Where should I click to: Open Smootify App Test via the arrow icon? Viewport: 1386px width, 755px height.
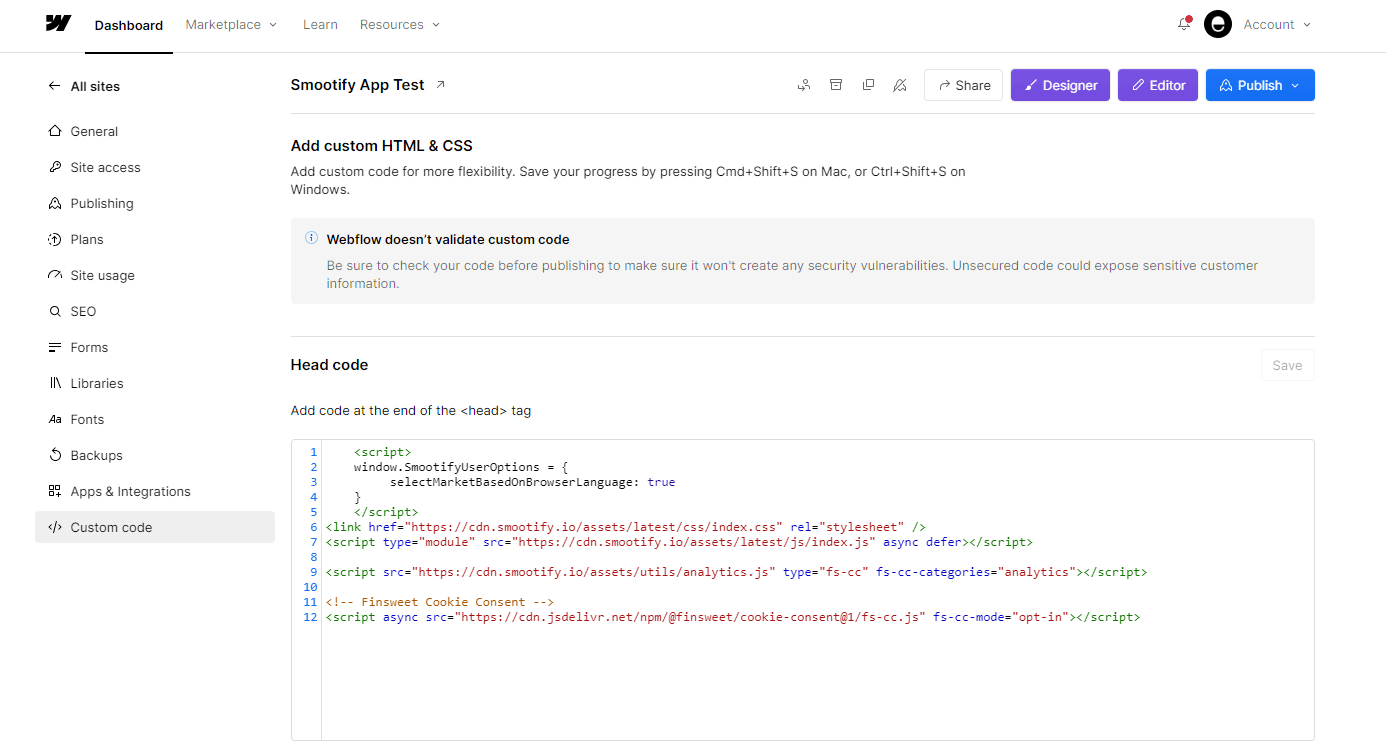click(439, 84)
